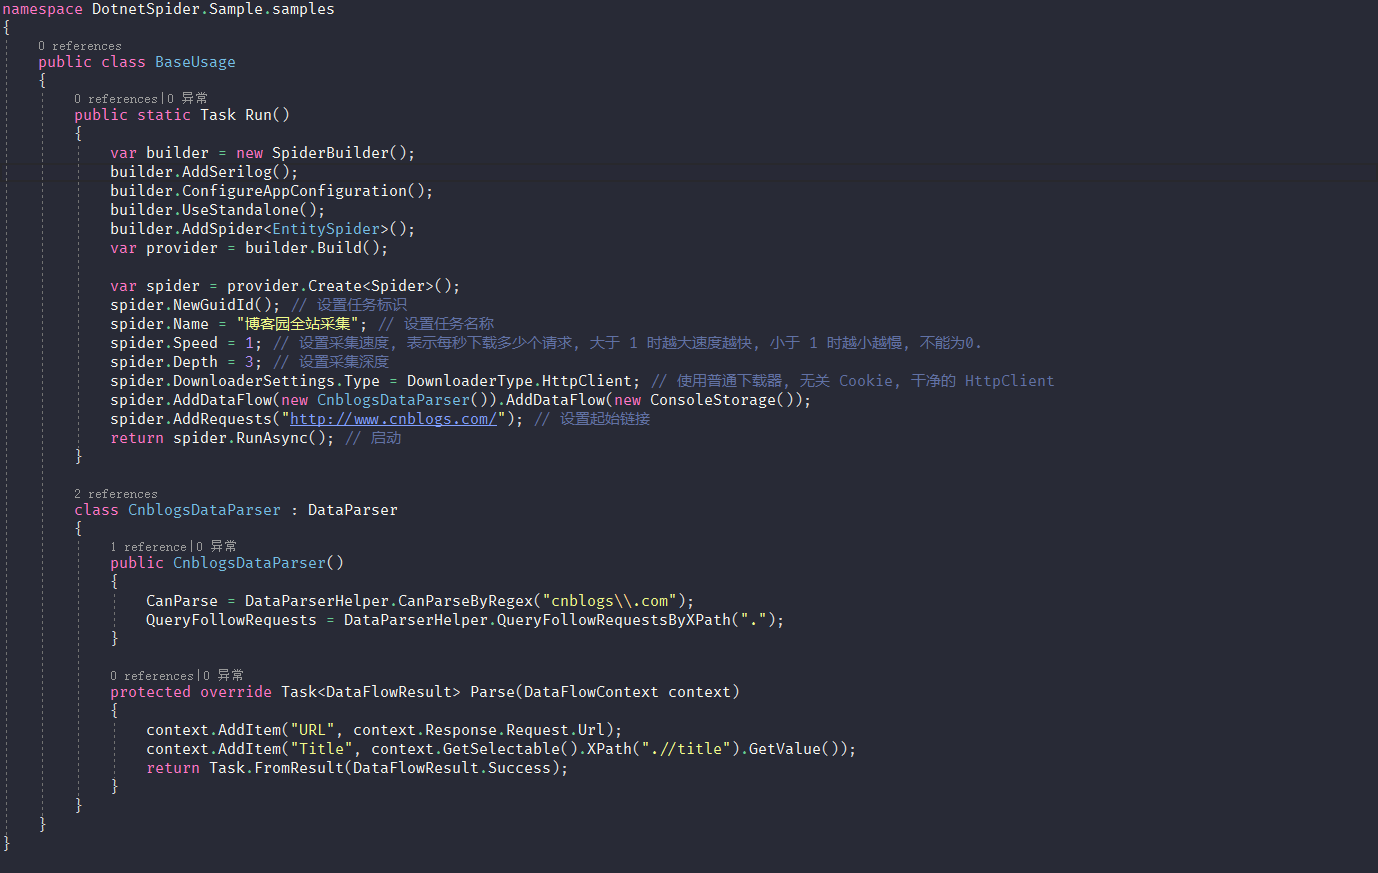The width and height of the screenshot is (1378, 873).
Task: Click the CanParse property assignment
Action: (x=180, y=600)
